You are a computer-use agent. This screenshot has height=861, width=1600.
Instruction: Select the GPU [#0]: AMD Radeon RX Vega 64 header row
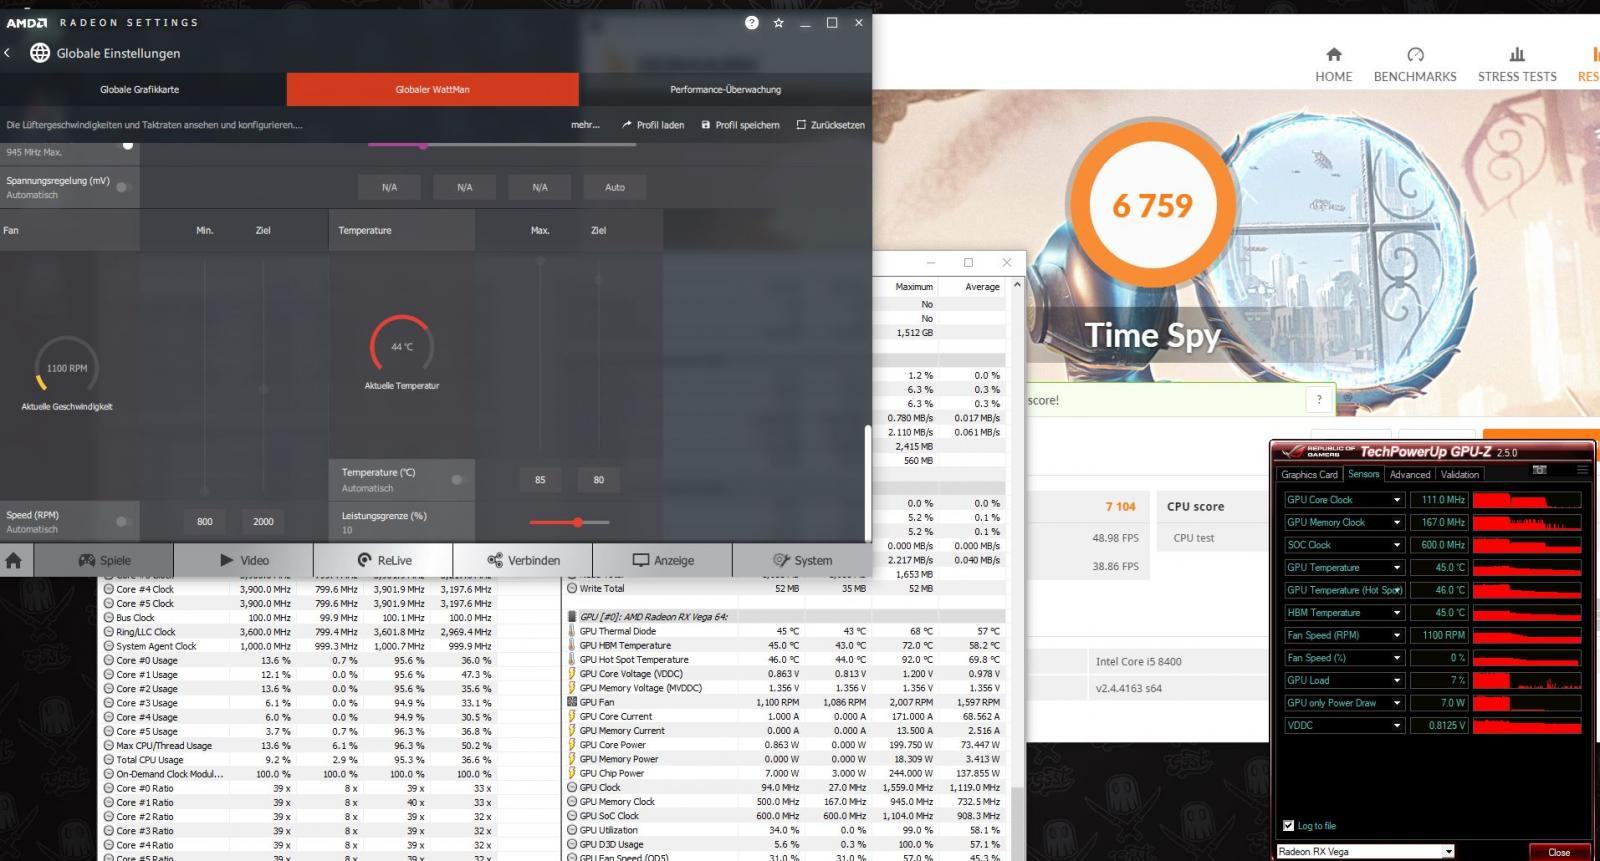tap(785, 617)
